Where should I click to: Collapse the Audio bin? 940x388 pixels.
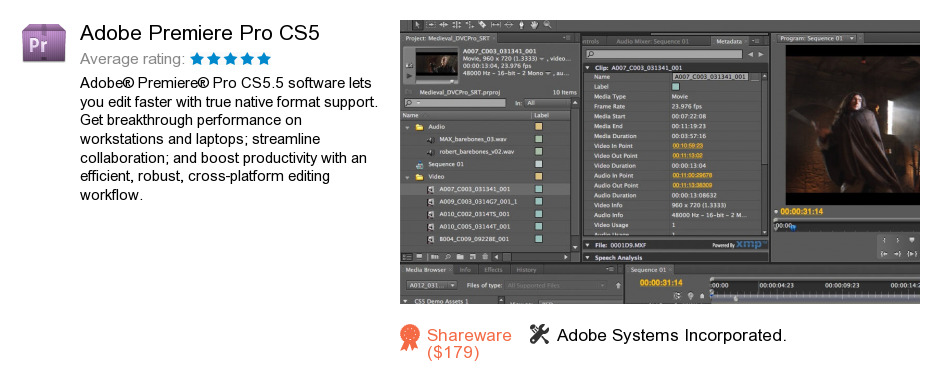(x=408, y=127)
